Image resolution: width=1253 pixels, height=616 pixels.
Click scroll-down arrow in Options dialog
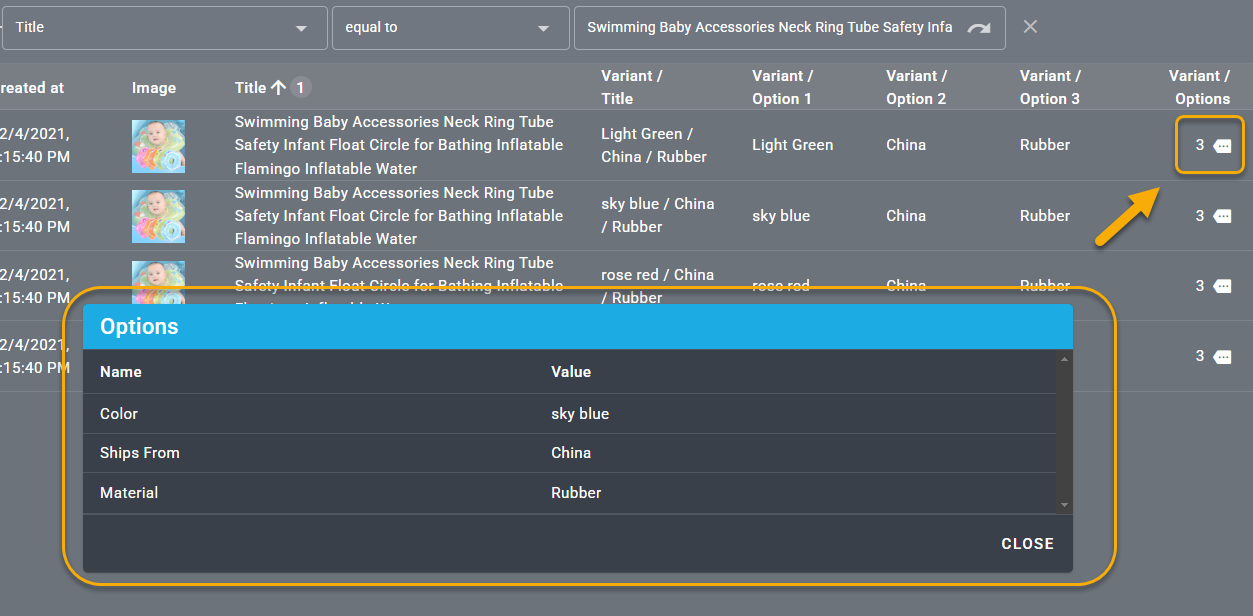click(1064, 506)
